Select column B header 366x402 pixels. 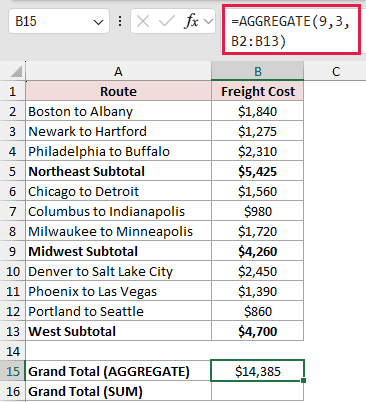click(258, 71)
